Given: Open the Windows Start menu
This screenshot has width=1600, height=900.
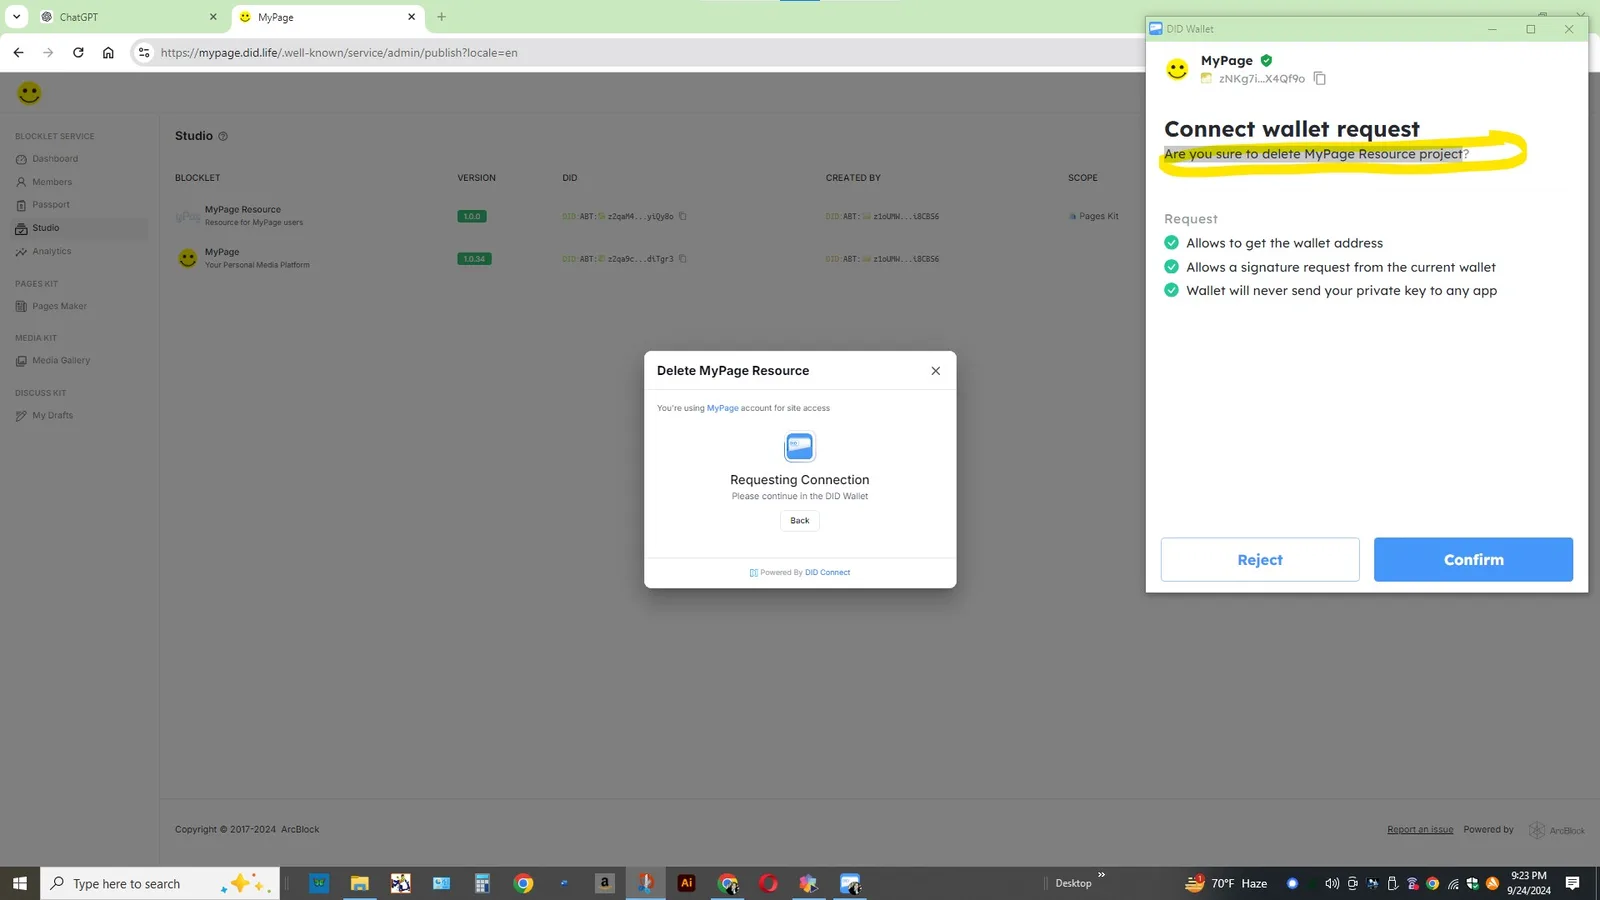Looking at the screenshot, I should [x=20, y=883].
